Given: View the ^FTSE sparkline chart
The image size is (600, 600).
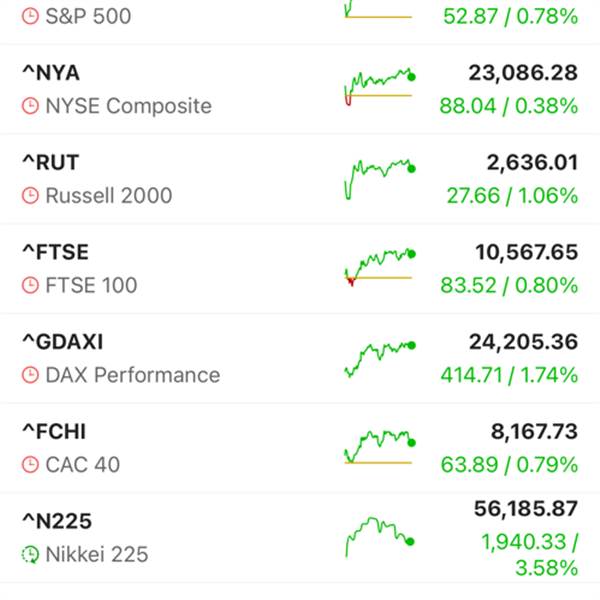Looking at the screenshot, I should pyautogui.click(x=378, y=266).
